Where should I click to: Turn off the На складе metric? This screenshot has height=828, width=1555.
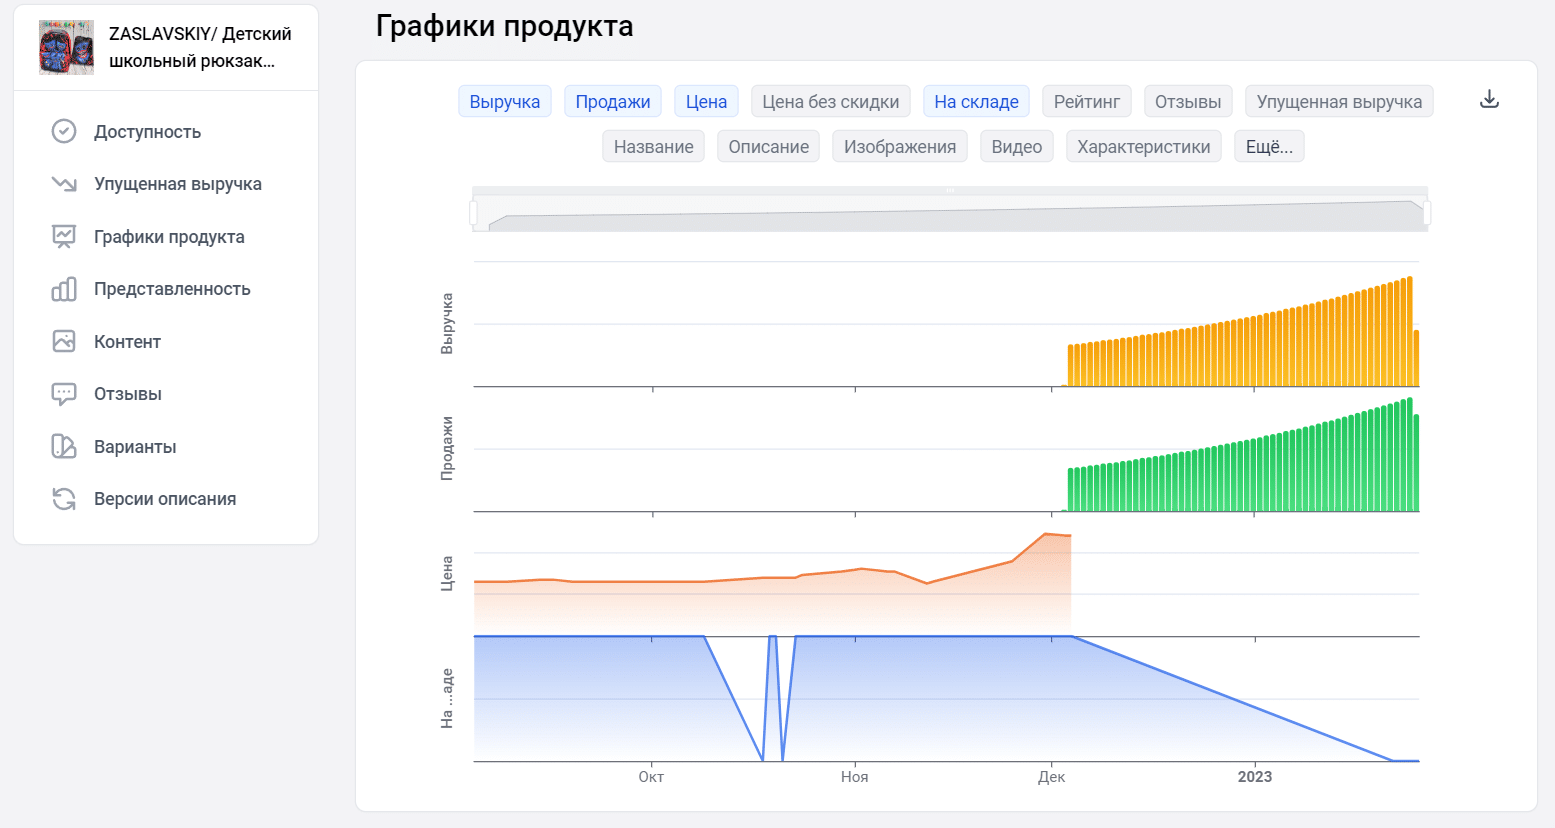976,101
